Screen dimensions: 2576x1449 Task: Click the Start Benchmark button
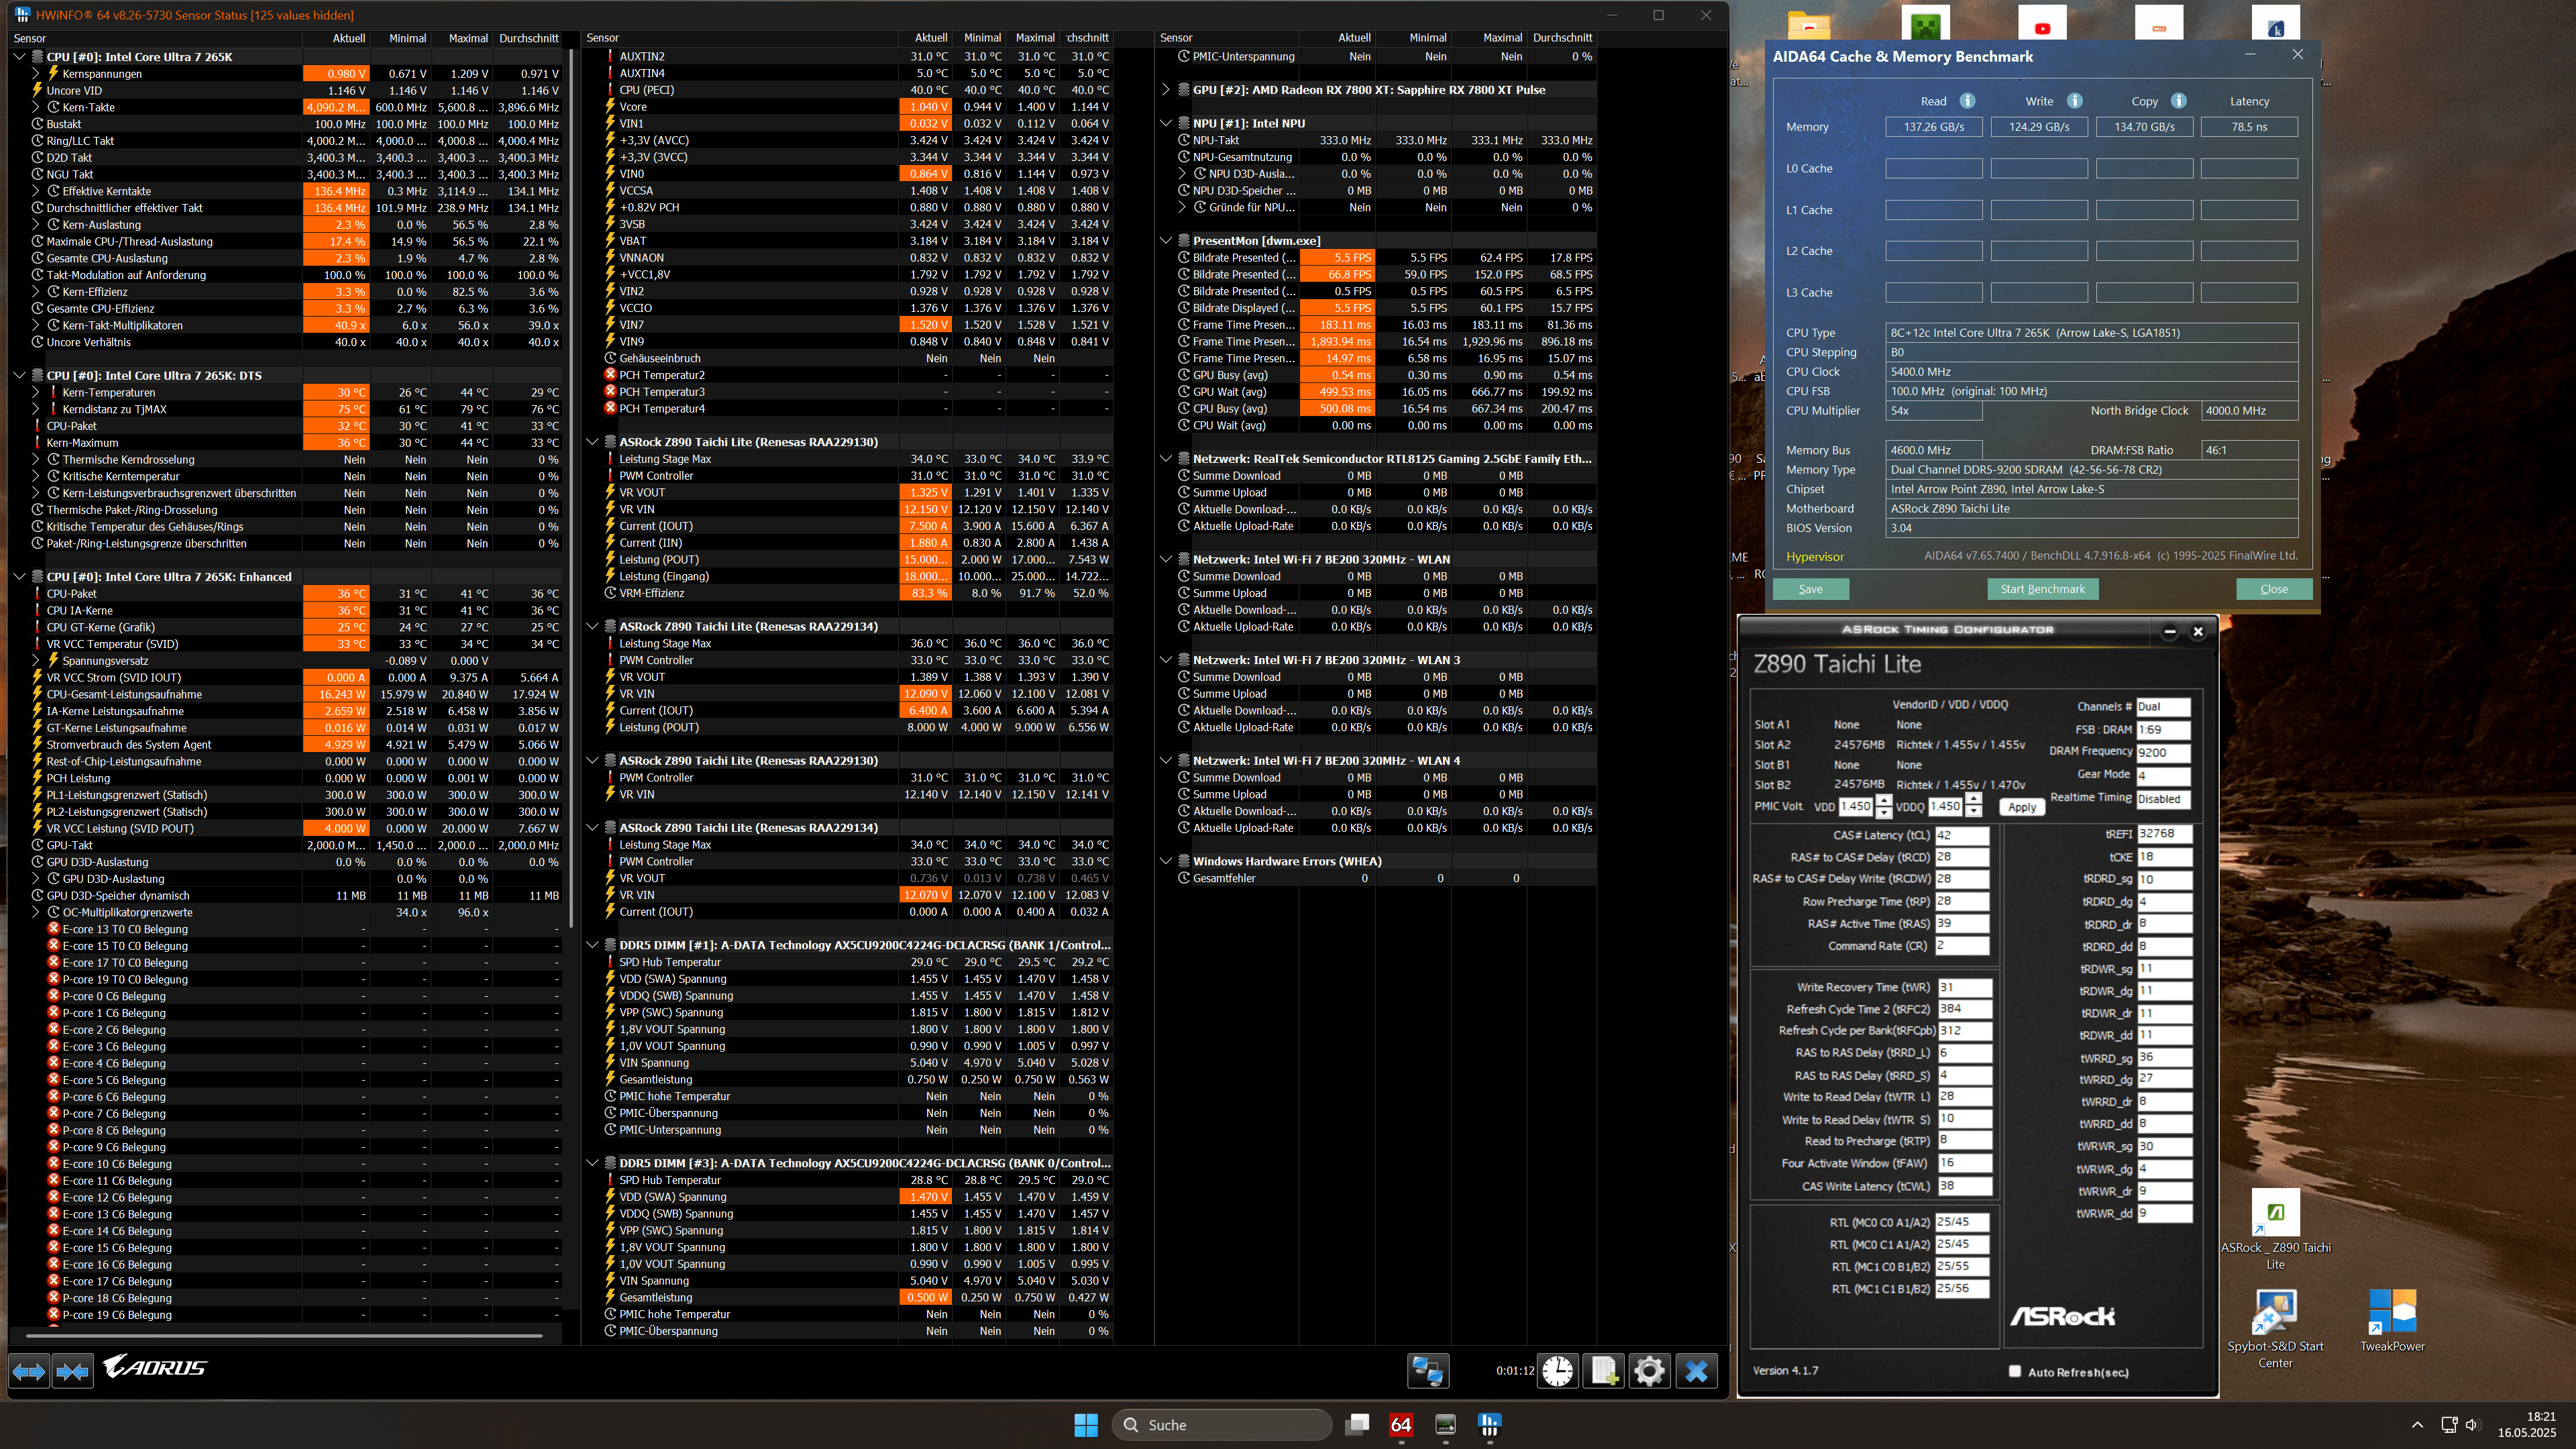tap(2042, 589)
